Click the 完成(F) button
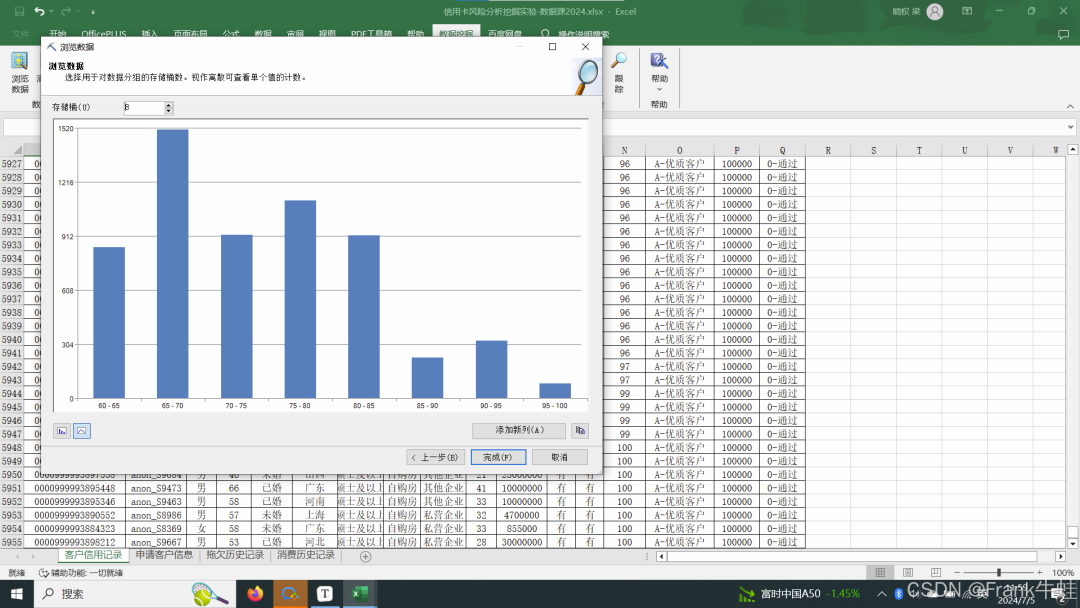Image resolution: width=1080 pixels, height=608 pixels. [x=497, y=457]
